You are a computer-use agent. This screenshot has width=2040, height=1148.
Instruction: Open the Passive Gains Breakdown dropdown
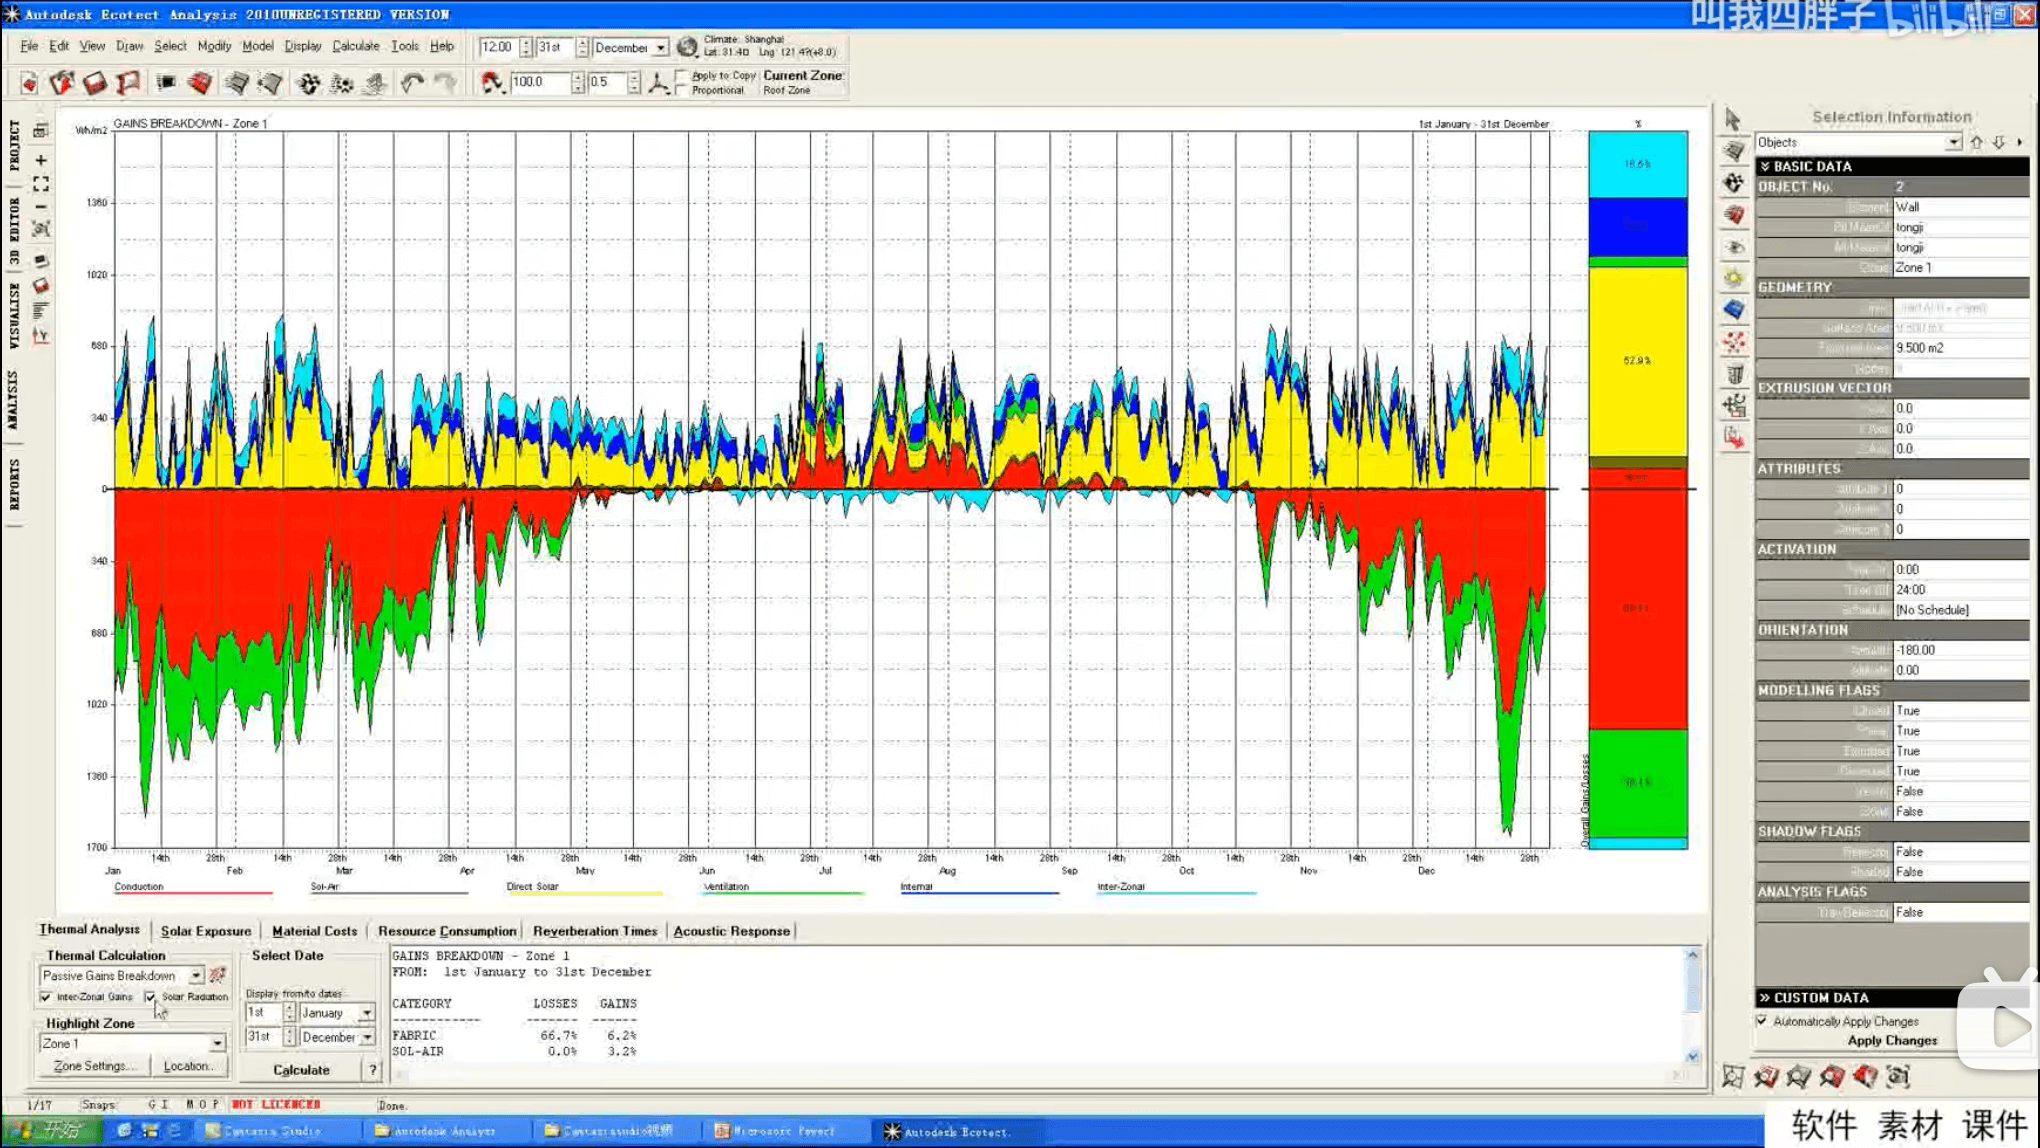[196, 975]
